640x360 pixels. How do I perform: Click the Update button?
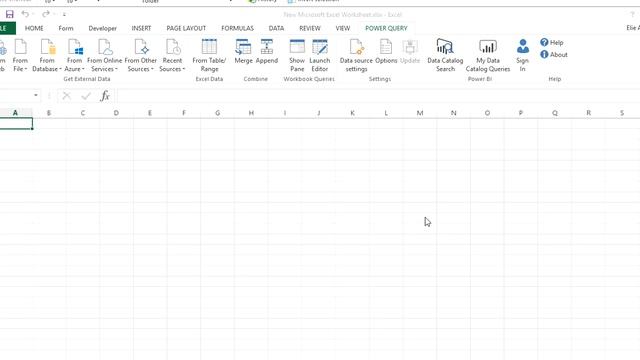410,51
